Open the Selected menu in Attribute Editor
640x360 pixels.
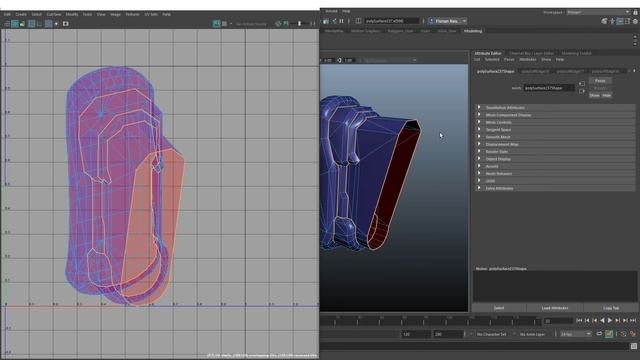[x=492, y=60]
